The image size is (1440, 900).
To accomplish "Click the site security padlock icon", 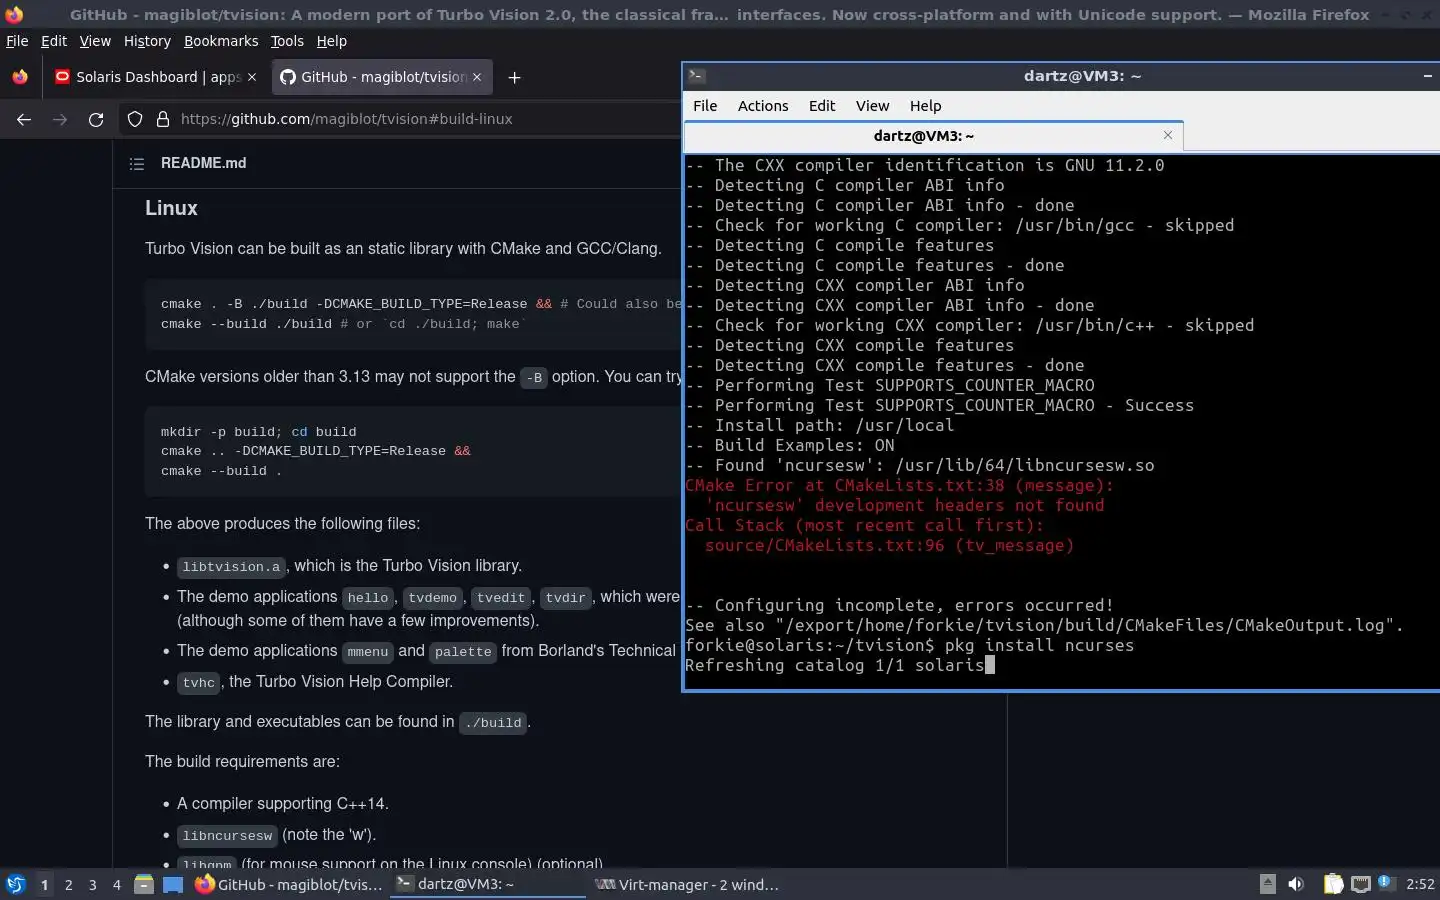I will (x=163, y=119).
